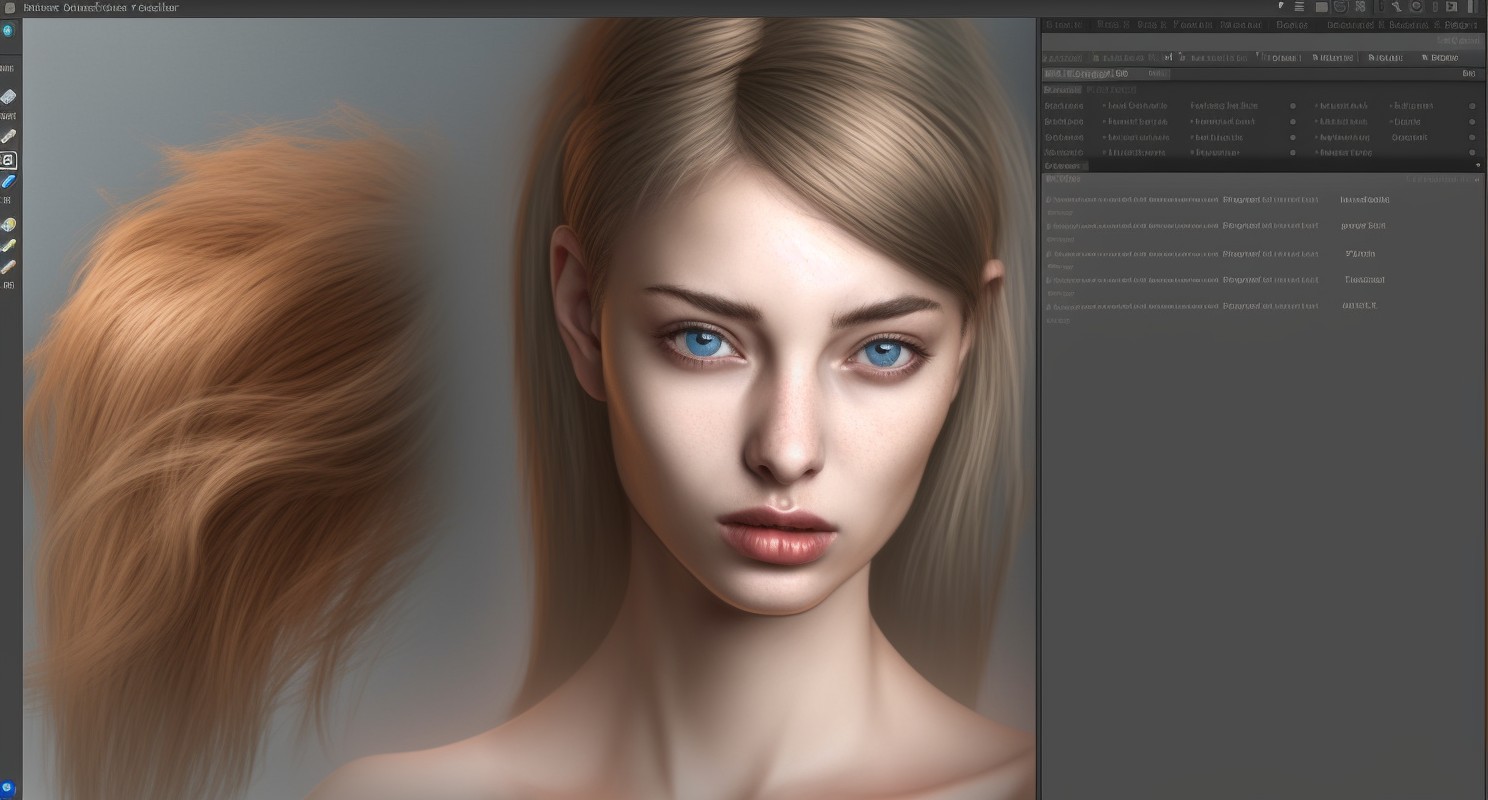Click the round teal icon atop the left toolbar
This screenshot has width=1488, height=800.
(x=8, y=31)
